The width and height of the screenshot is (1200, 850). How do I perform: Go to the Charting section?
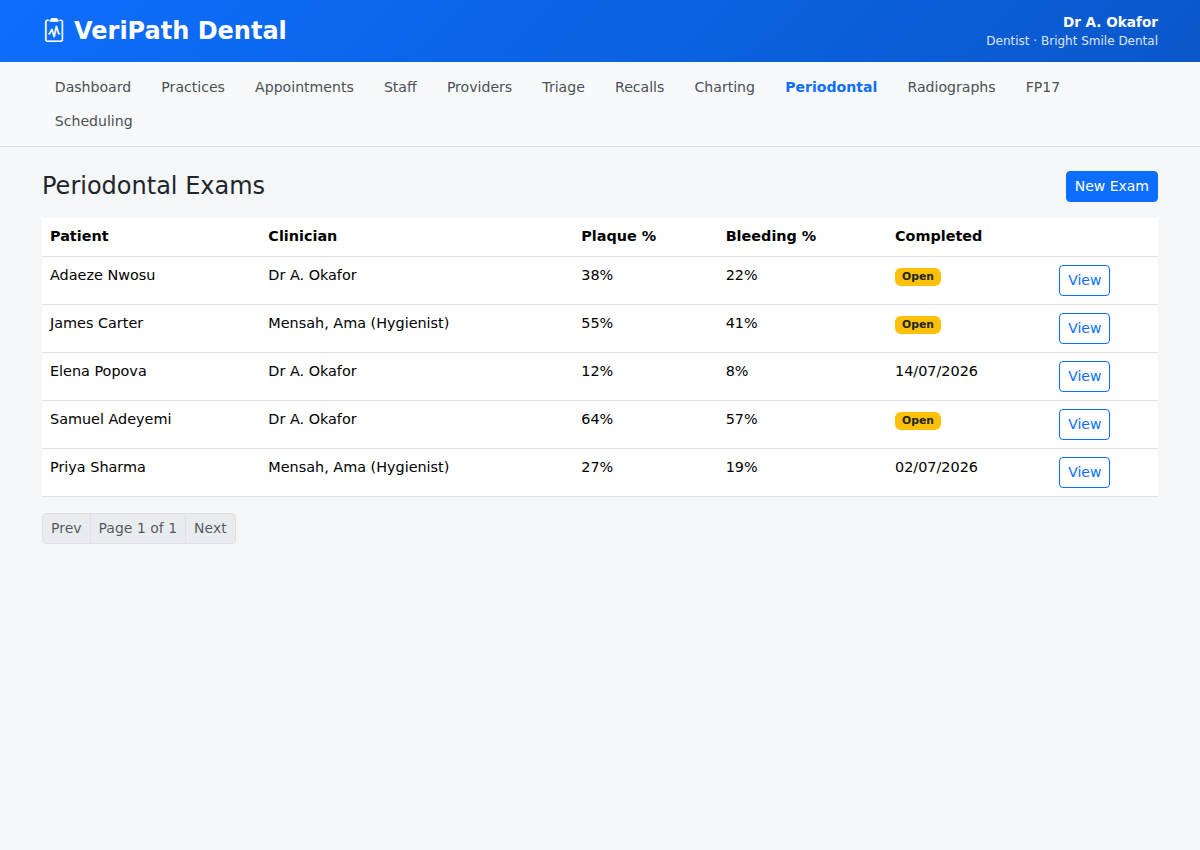[x=724, y=87]
